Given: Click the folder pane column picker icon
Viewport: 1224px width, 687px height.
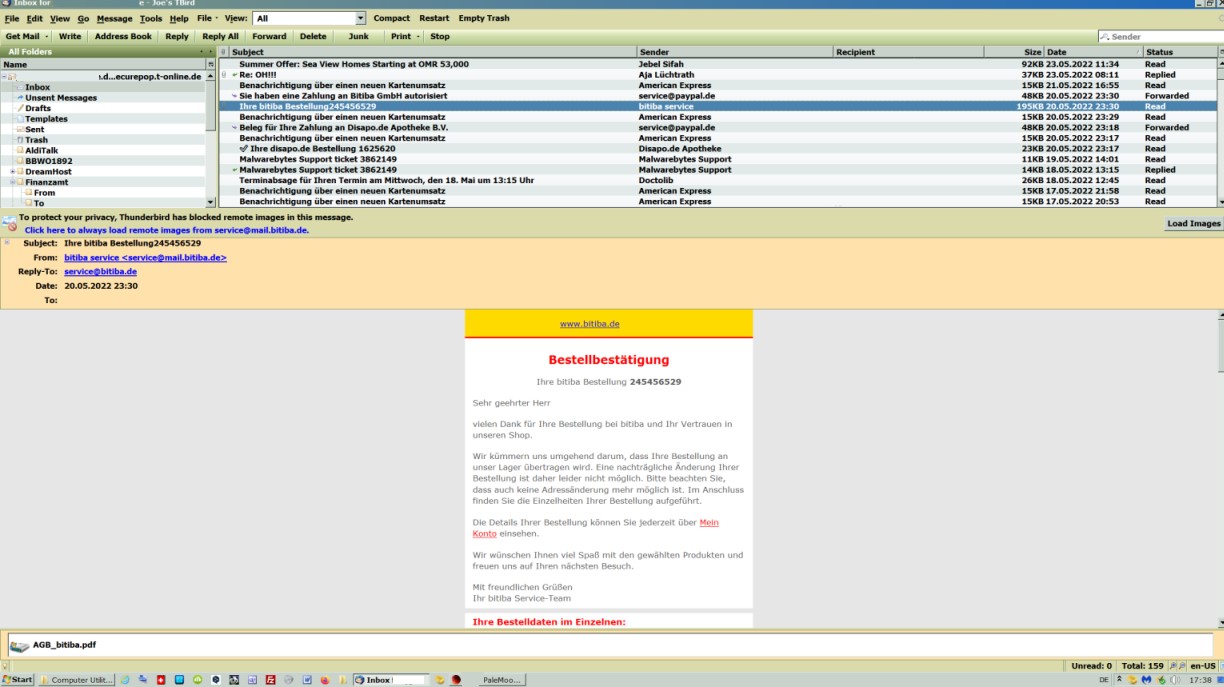Looking at the screenshot, I should 210,64.
